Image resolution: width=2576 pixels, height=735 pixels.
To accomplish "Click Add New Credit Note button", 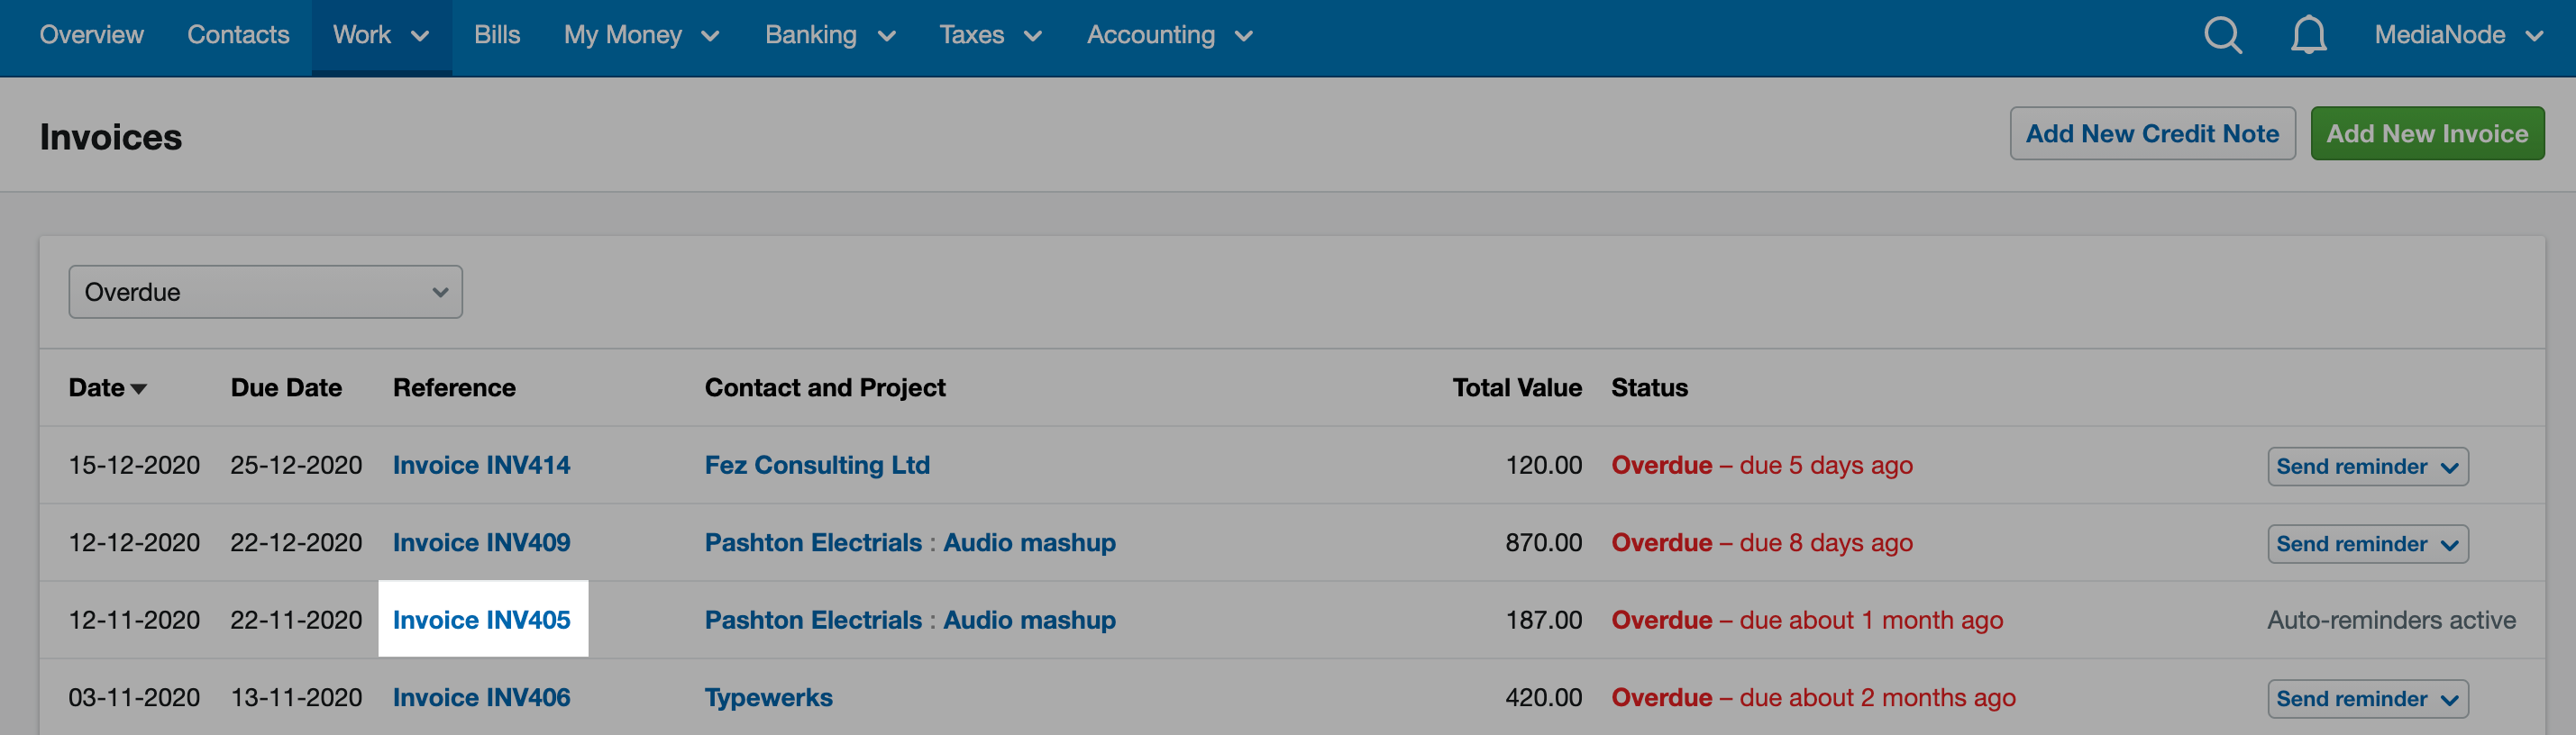I will pos(2152,134).
